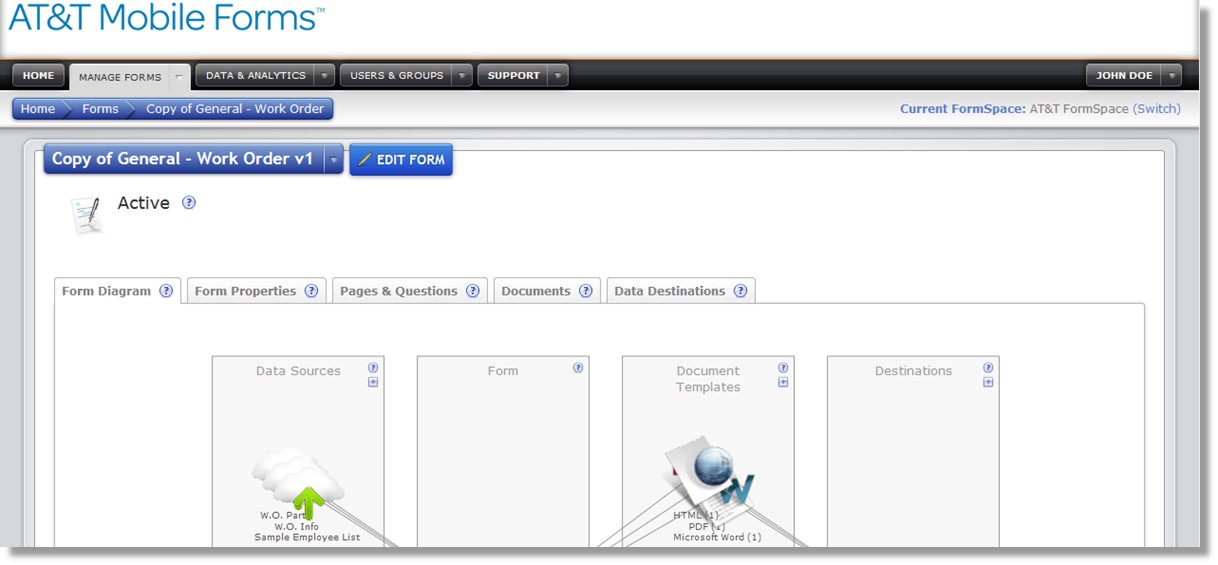
Task: Click the Data Sources heading
Action: [298, 371]
